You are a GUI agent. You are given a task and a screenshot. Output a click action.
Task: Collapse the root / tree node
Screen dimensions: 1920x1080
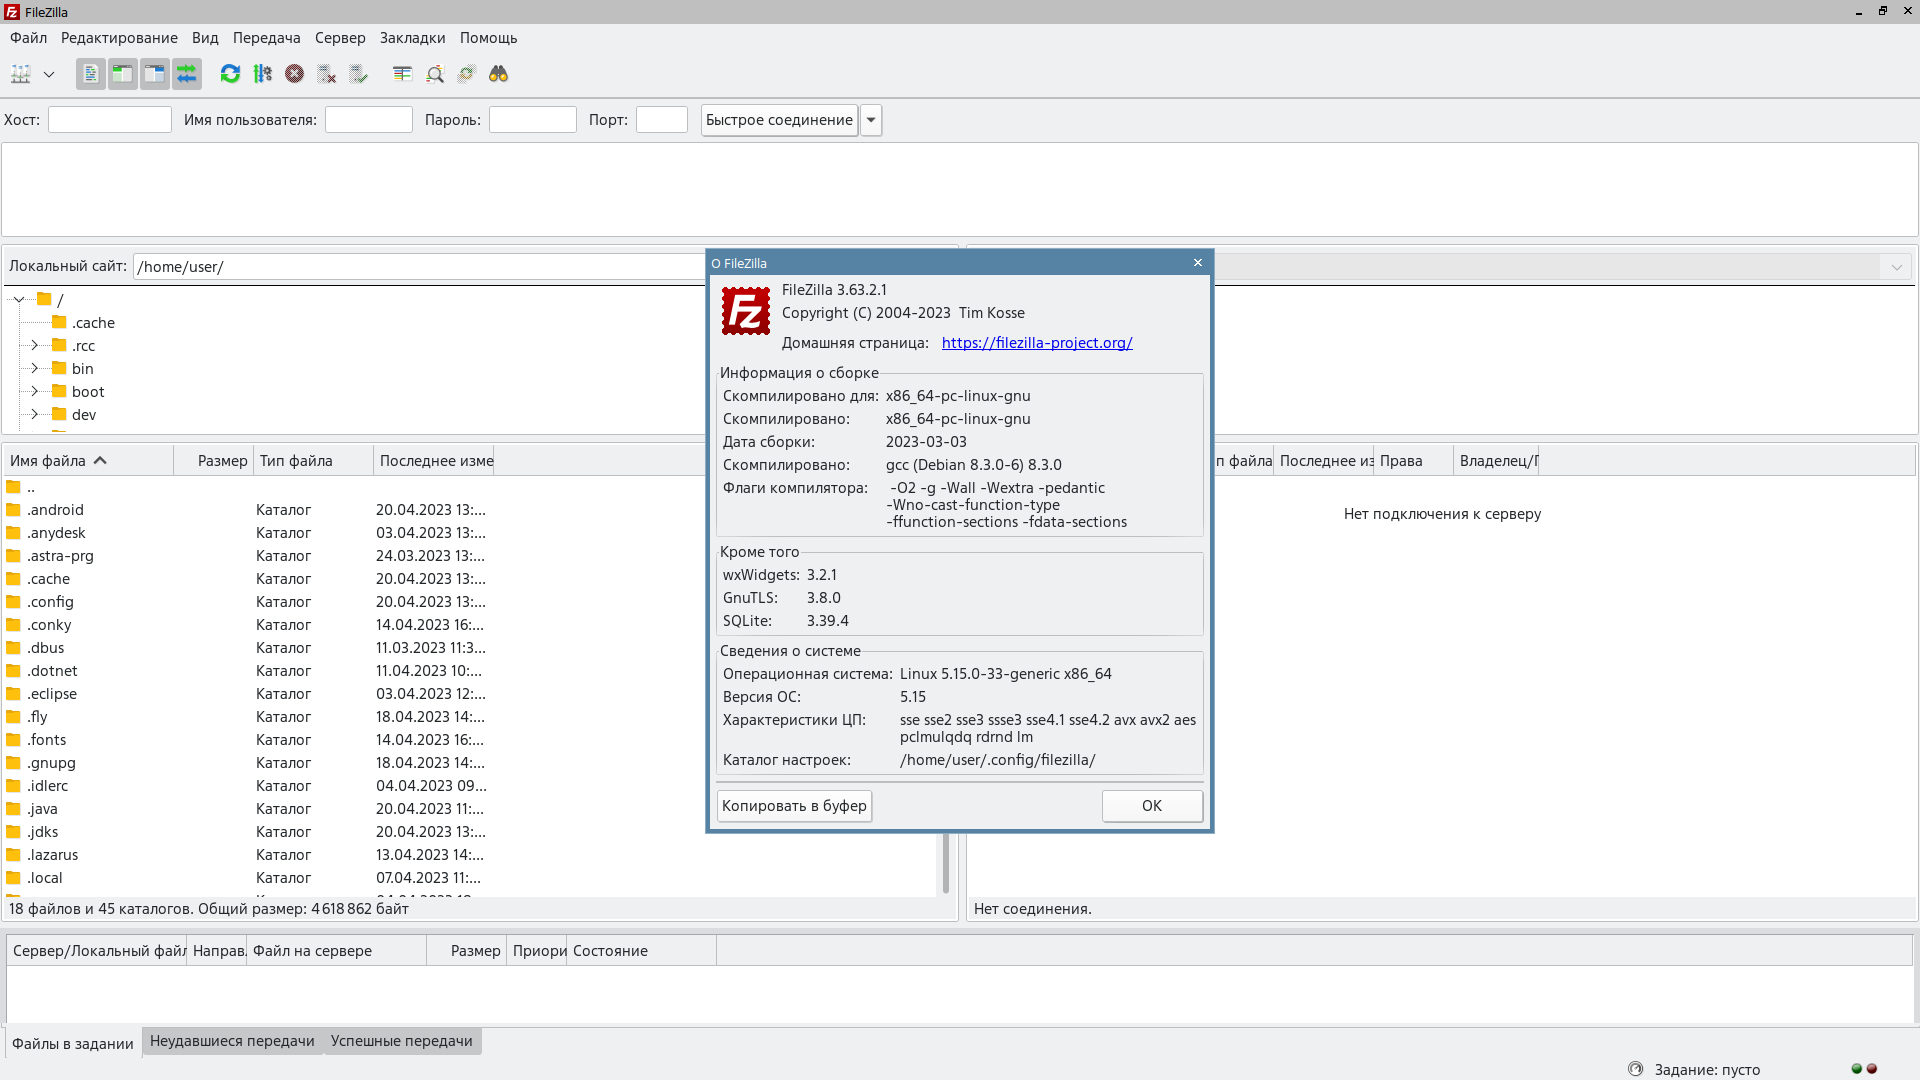(x=19, y=299)
